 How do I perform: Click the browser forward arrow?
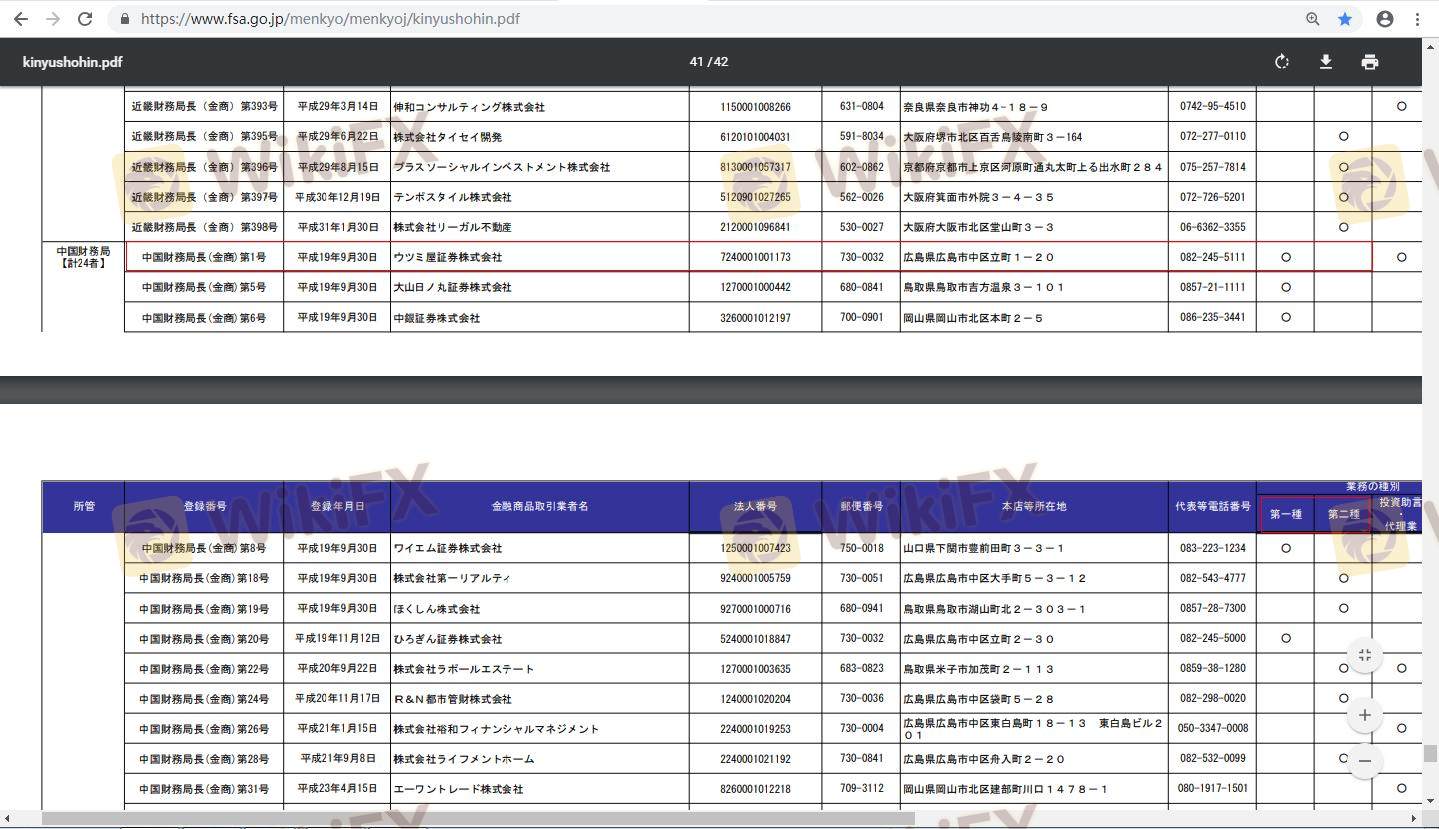[53, 19]
